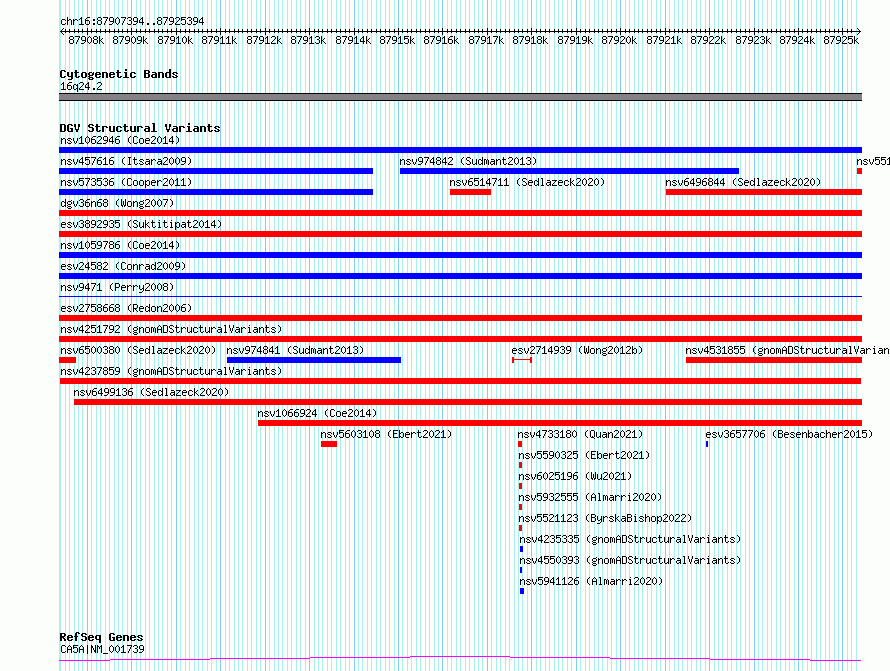Open nsv4251792 (gnomADStructuralVariants) label
The height and width of the screenshot is (671, 890).
(171, 329)
